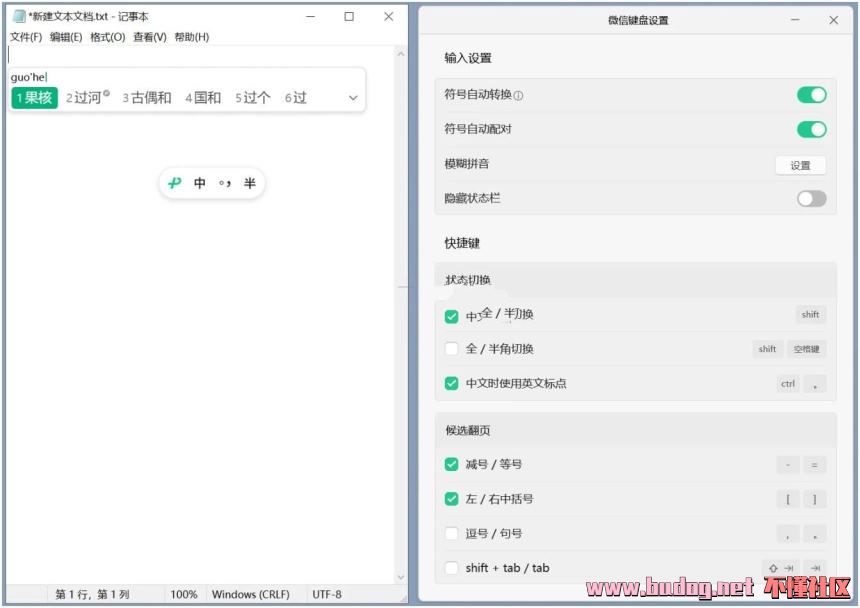This screenshot has width=860, height=608.
Task: Click the Notepad app icon in title bar
Action: pos(18,17)
